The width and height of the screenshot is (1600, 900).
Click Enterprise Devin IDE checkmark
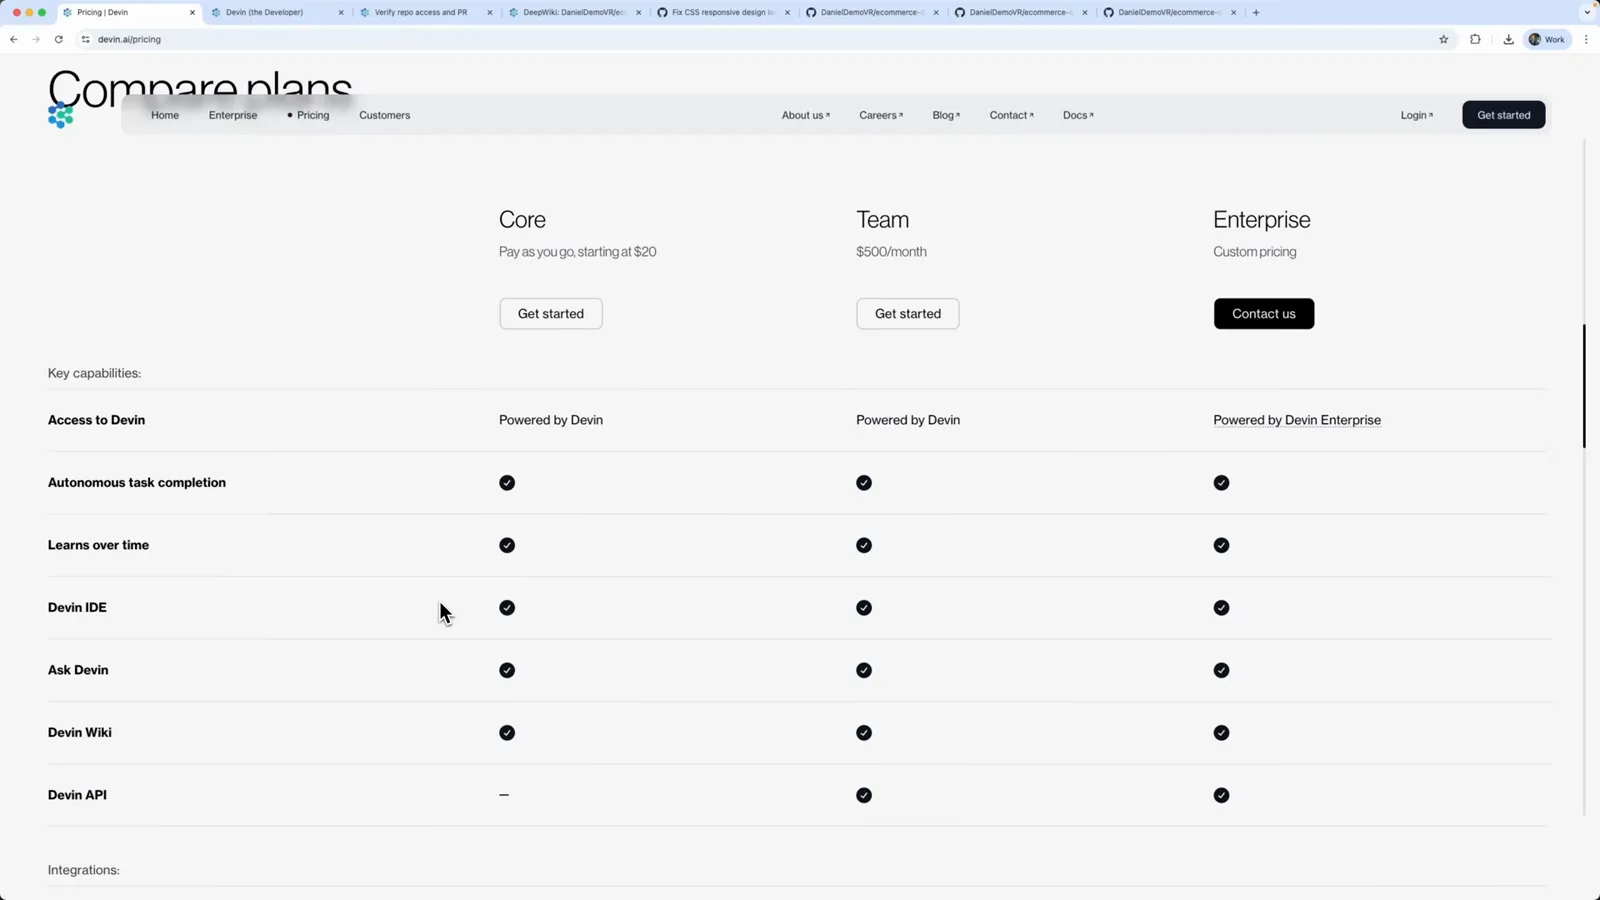[x=1221, y=608]
